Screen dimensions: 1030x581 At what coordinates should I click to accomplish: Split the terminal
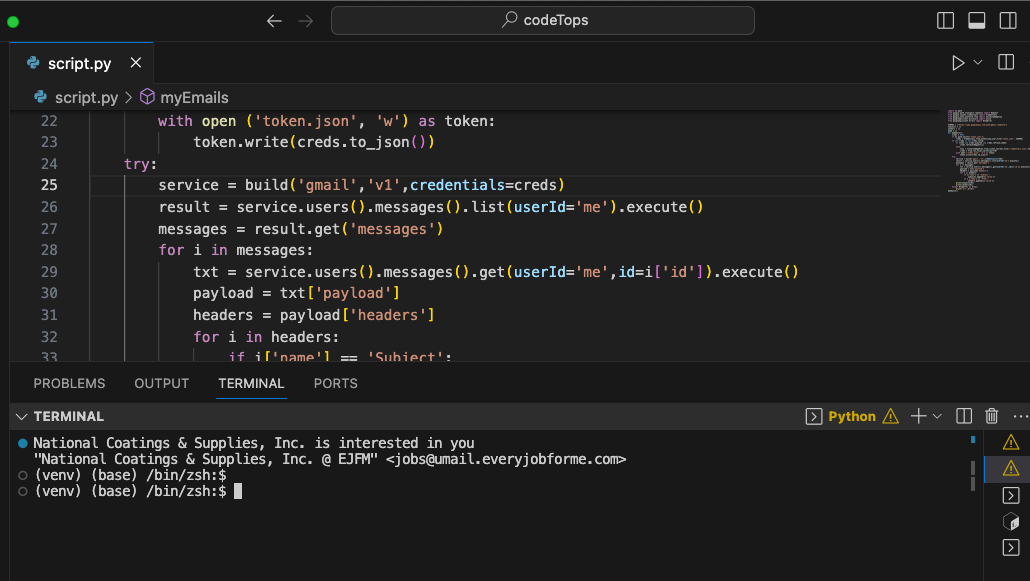coord(964,416)
